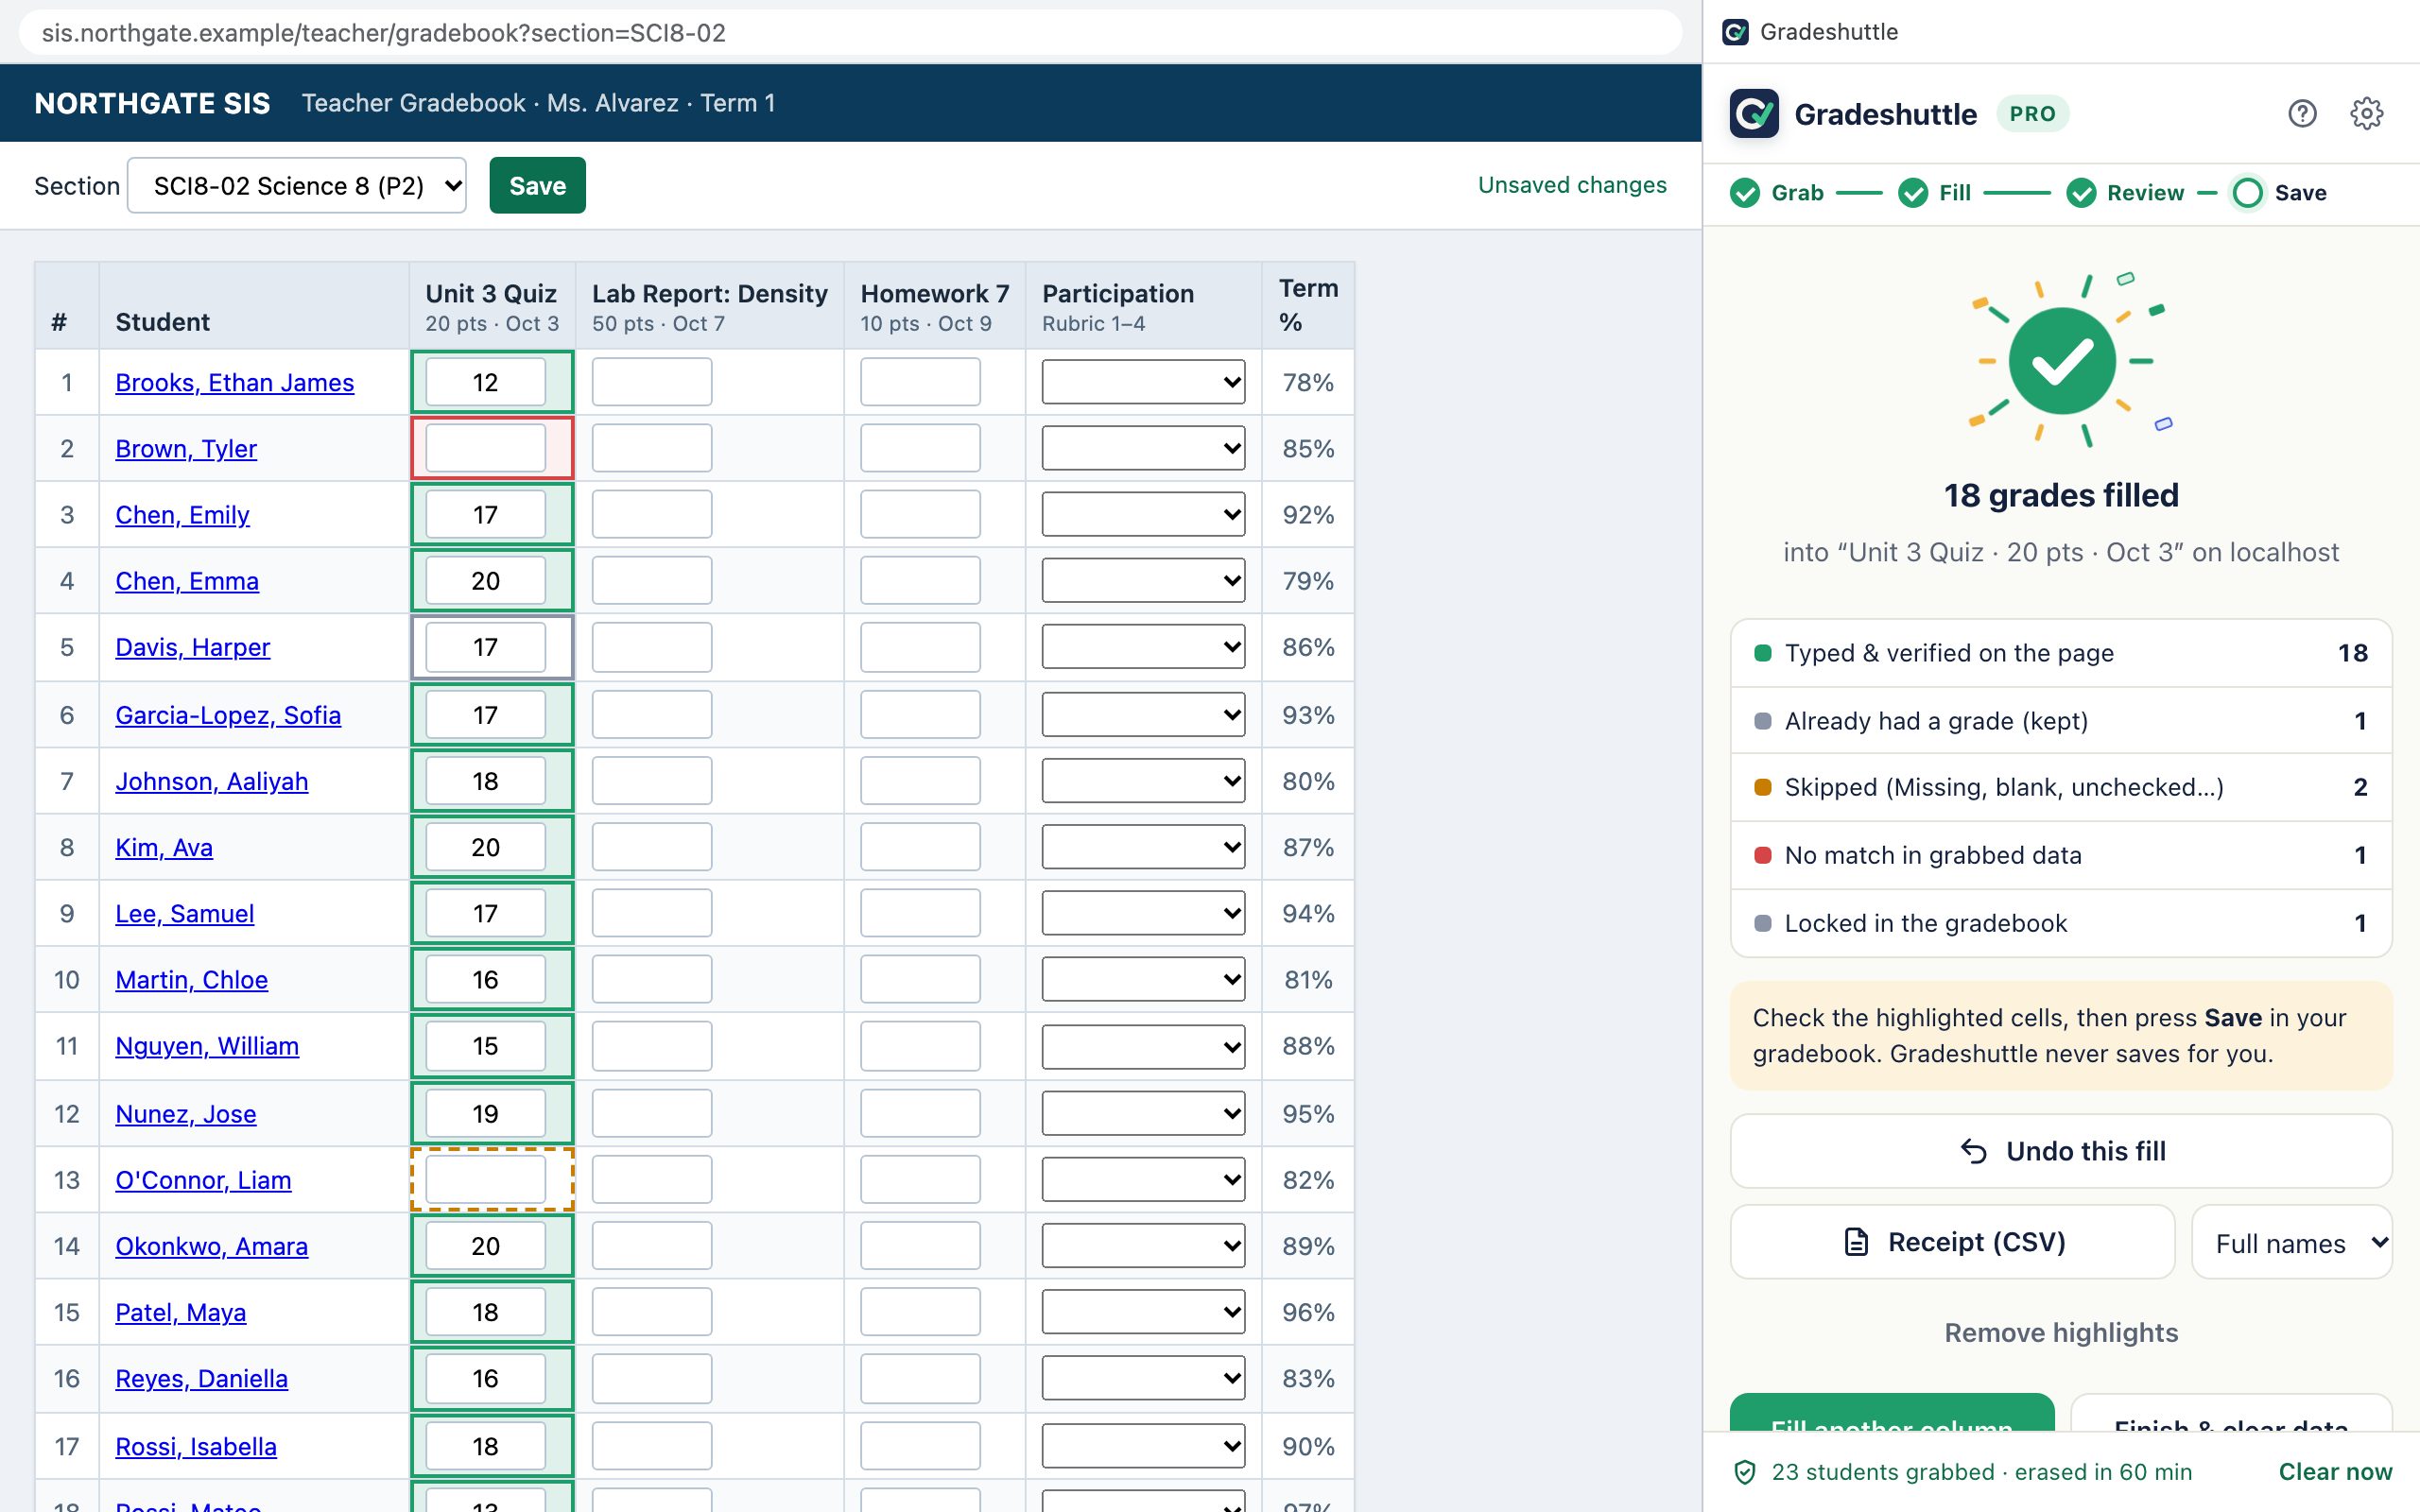Click the shield icon beside students grabbed
The width and height of the screenshot is (2420, 1512).
coord(1745,1472)
